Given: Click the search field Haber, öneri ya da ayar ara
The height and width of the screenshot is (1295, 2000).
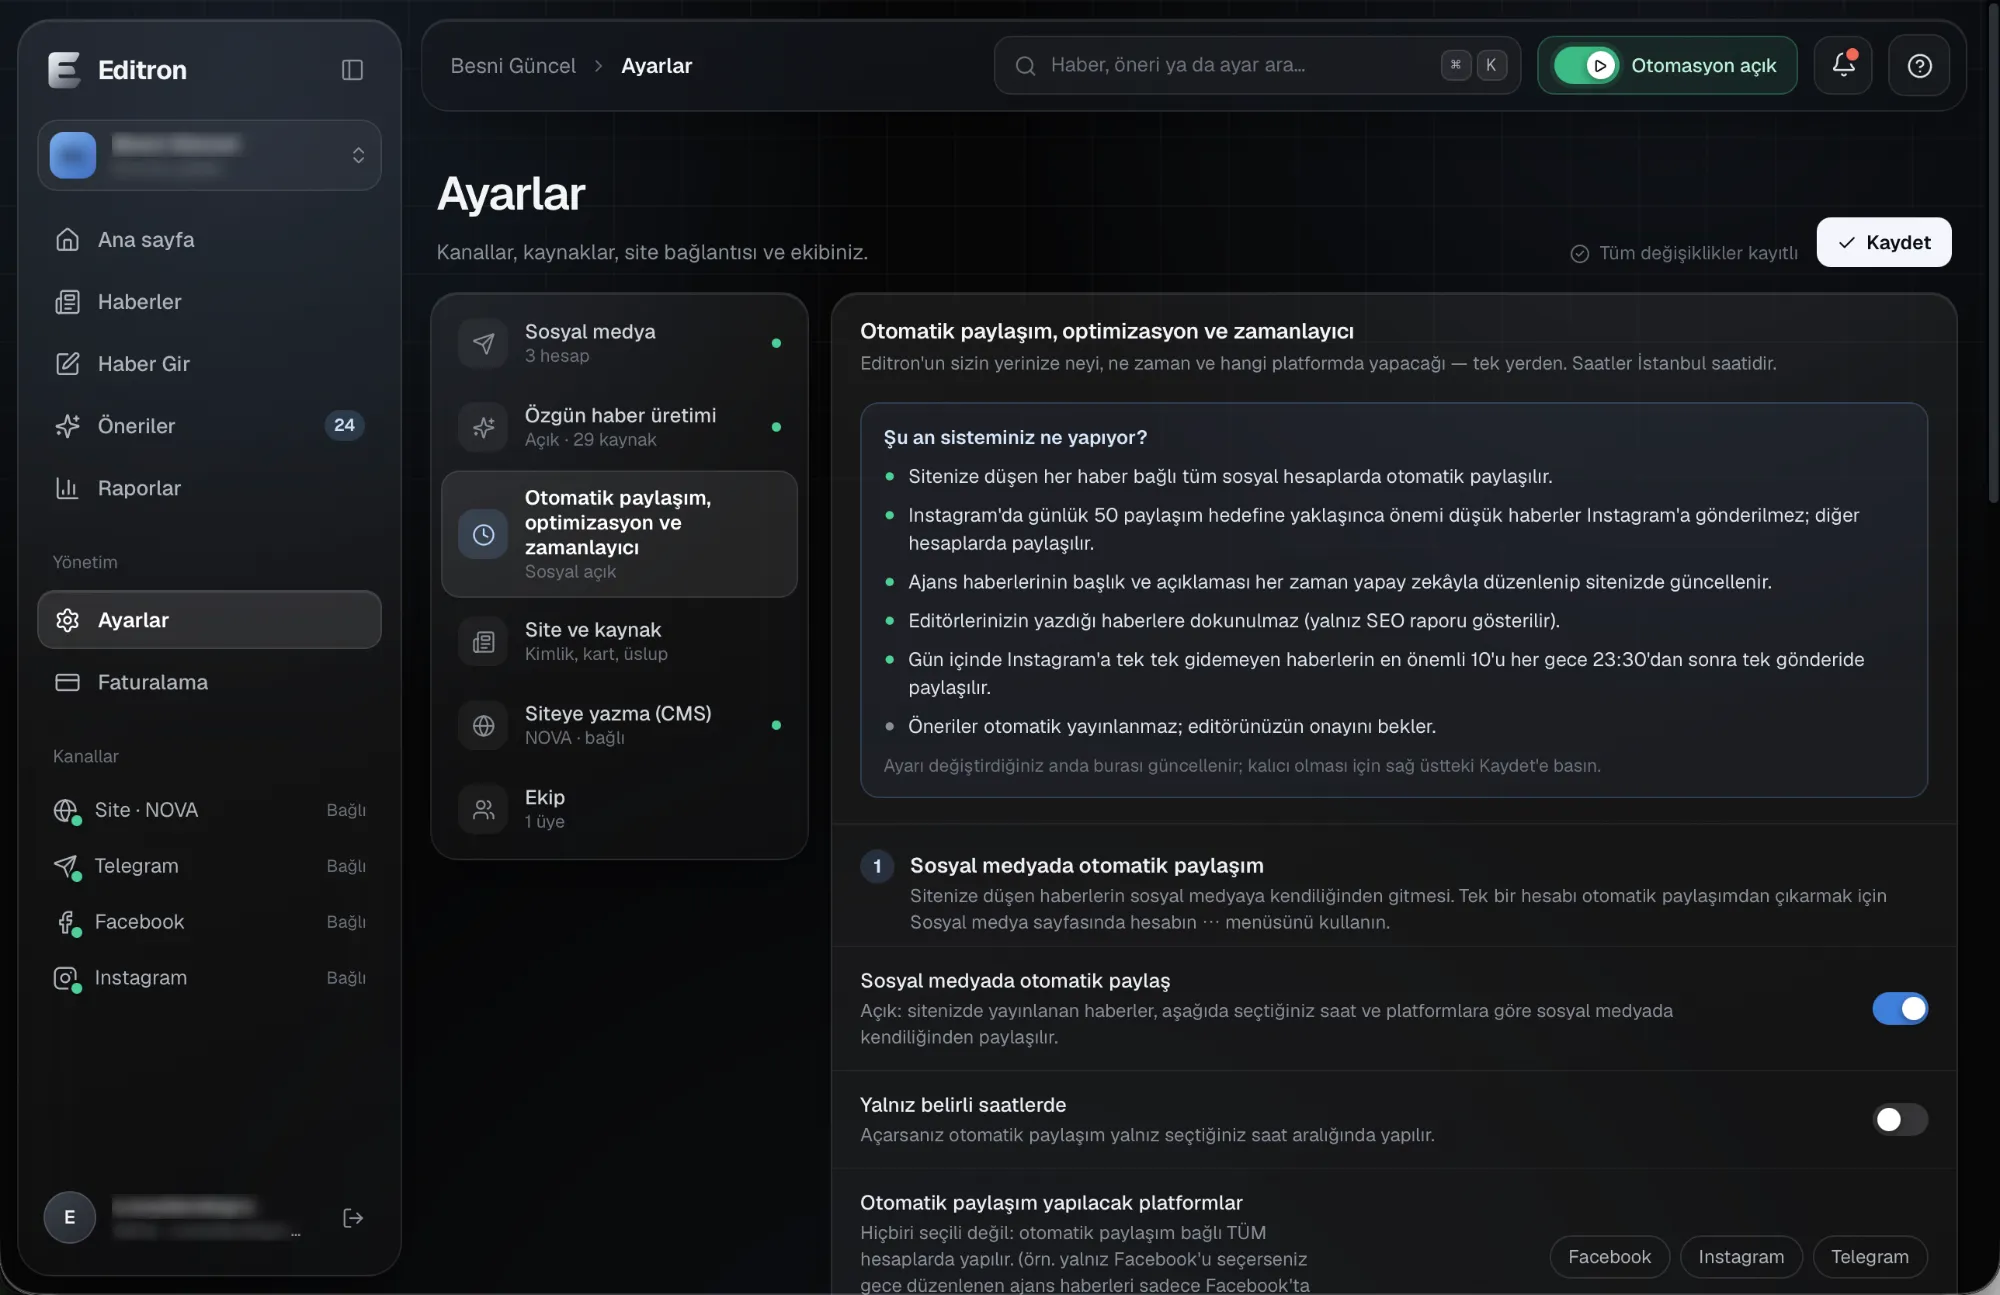Looking at the screenshot, I should pos(1257,66).
